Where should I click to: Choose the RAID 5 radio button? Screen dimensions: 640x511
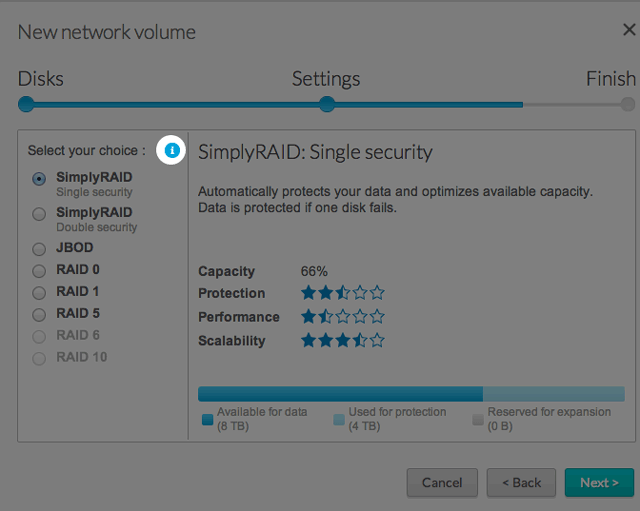click(x=39, y=314)
